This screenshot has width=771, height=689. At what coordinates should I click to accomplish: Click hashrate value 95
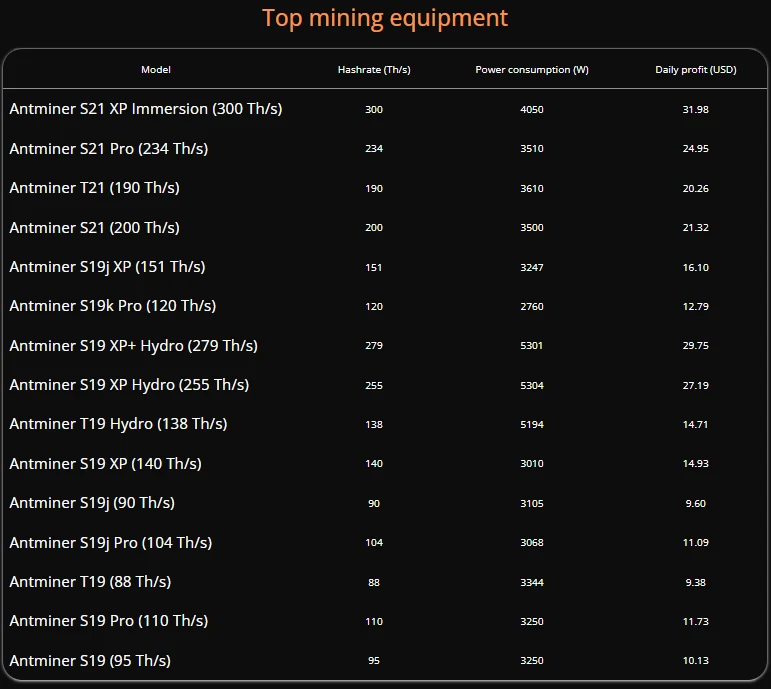(x=374, y=661)
